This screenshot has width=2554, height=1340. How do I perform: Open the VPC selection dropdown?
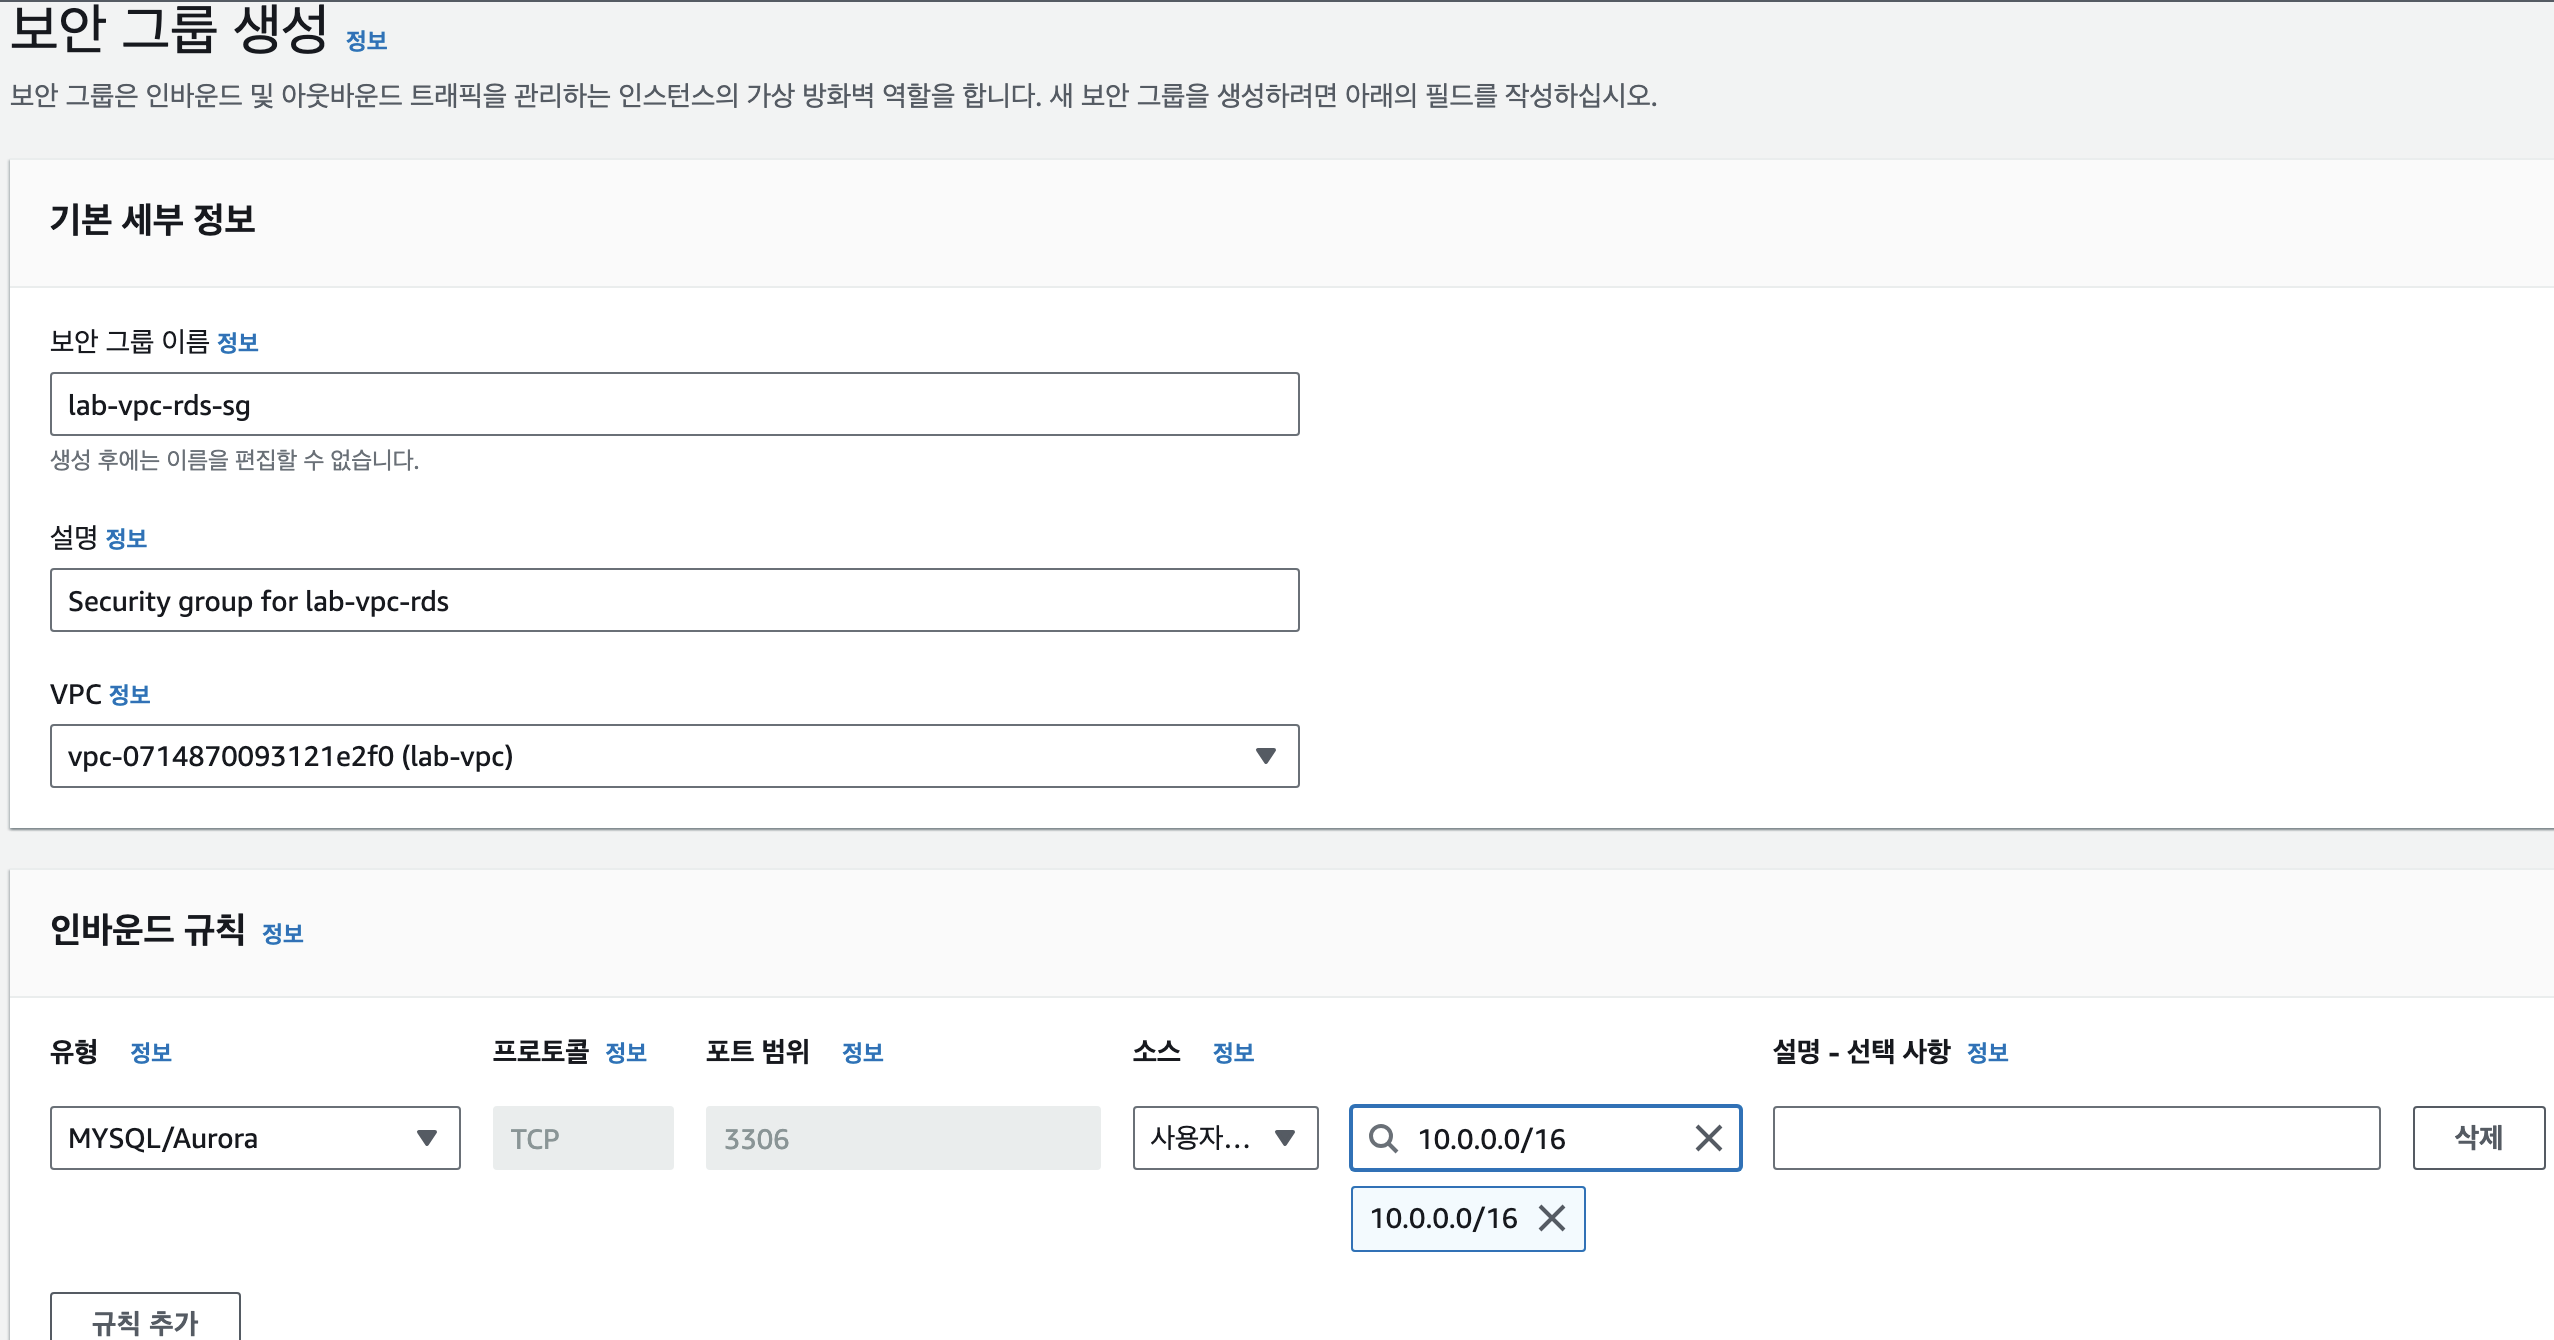(x=674, y=756)
